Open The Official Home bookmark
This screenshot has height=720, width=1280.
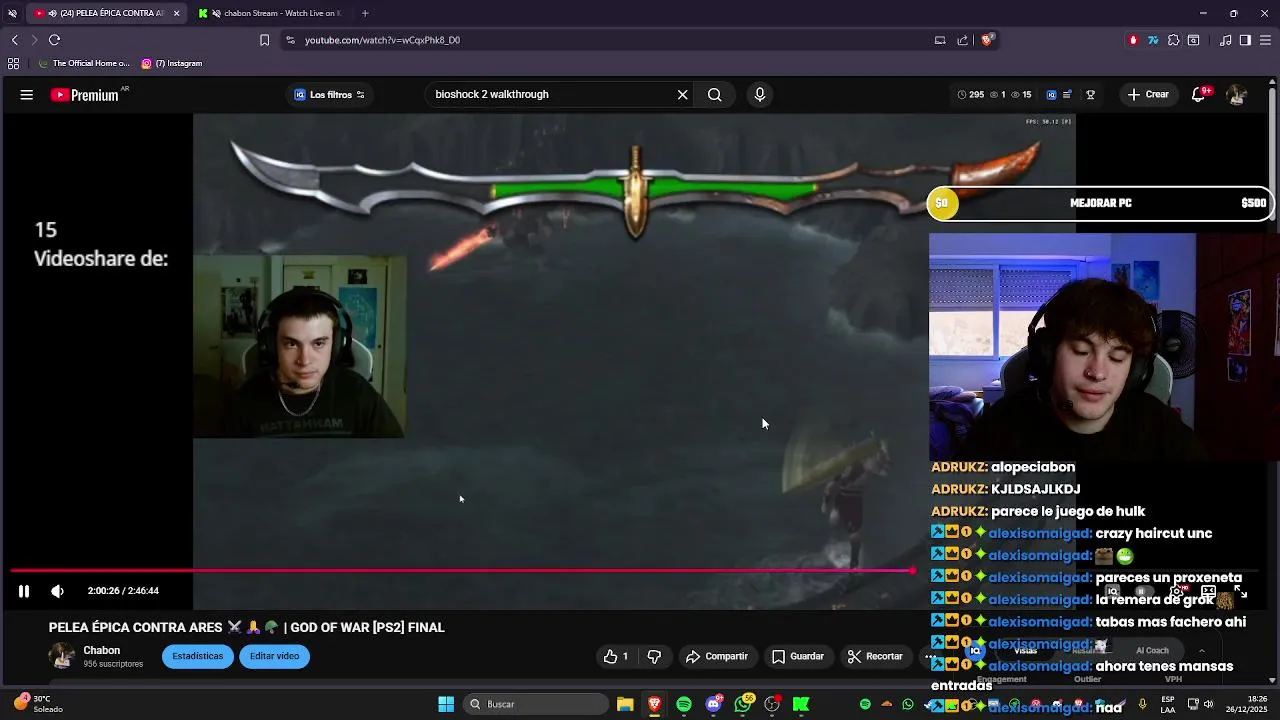pos(84,63)
